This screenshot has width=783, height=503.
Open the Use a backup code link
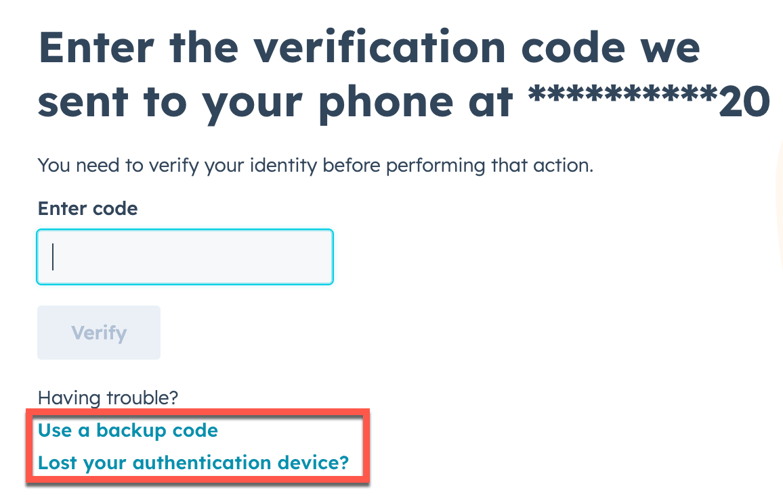click(x=128, y=431)
